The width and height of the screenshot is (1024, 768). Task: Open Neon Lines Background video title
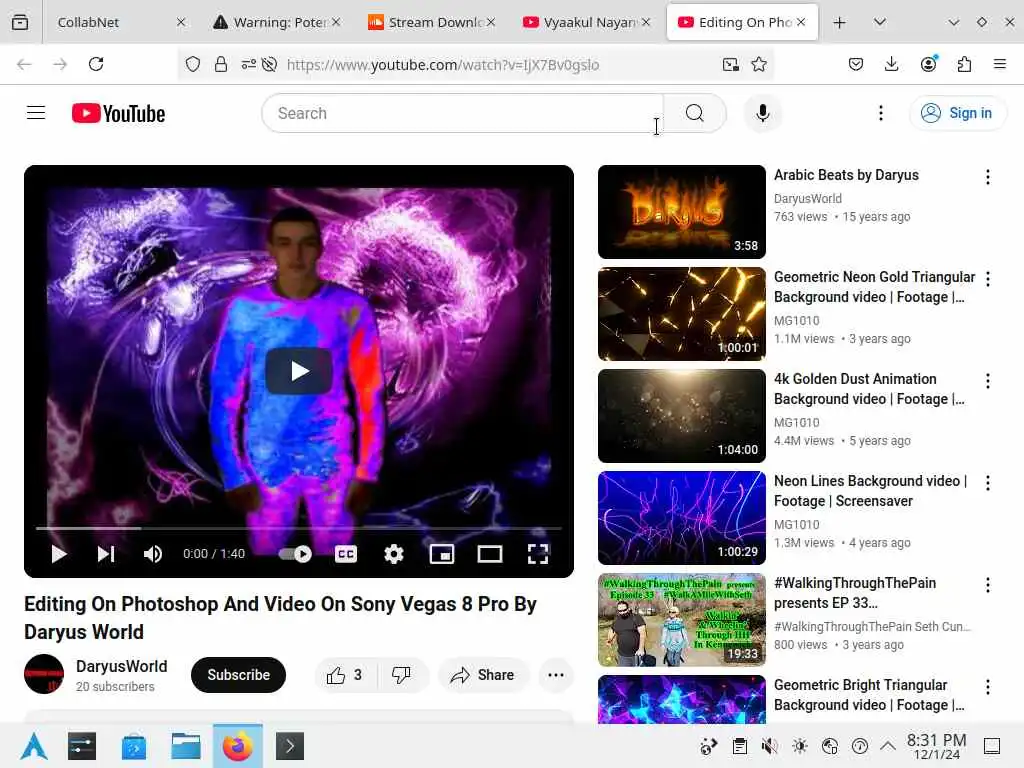point(871,490)
